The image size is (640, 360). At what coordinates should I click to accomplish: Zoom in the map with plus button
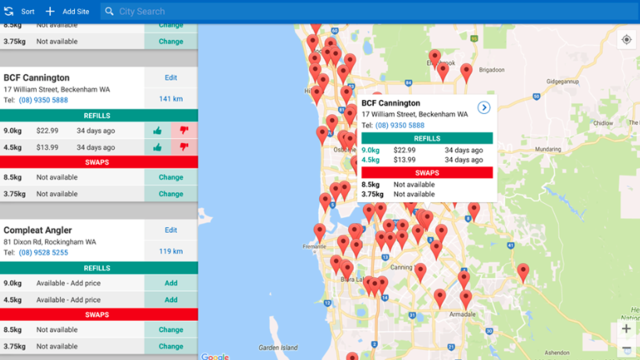(626, 329)
